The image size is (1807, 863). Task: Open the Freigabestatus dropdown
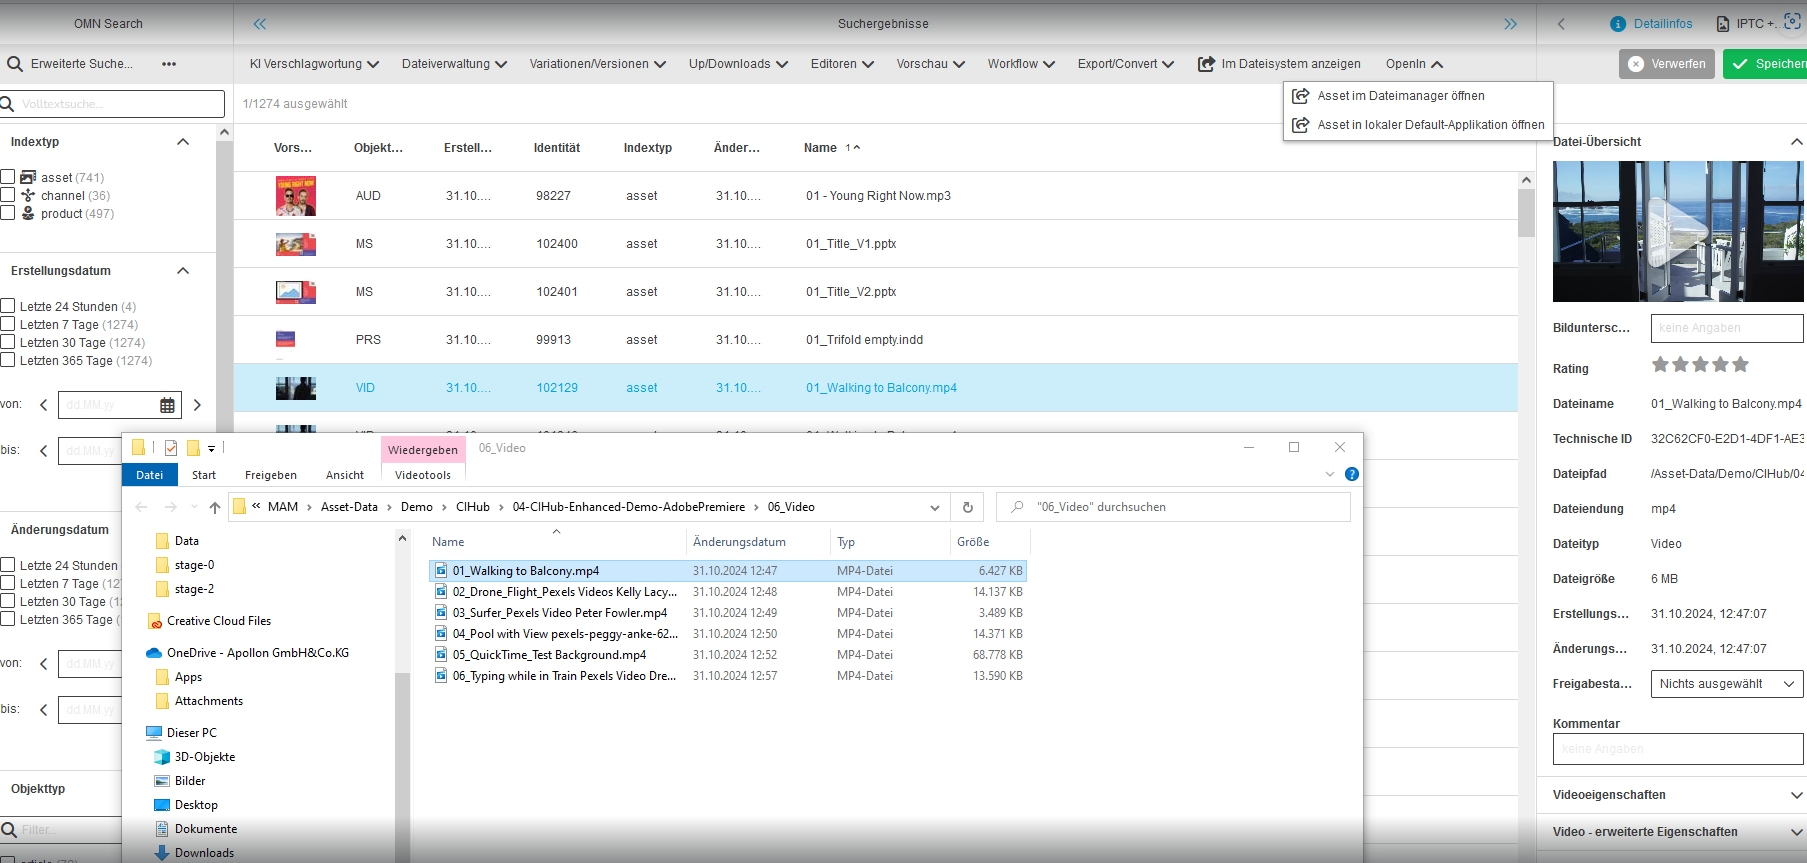click(x=1726, y=684)
